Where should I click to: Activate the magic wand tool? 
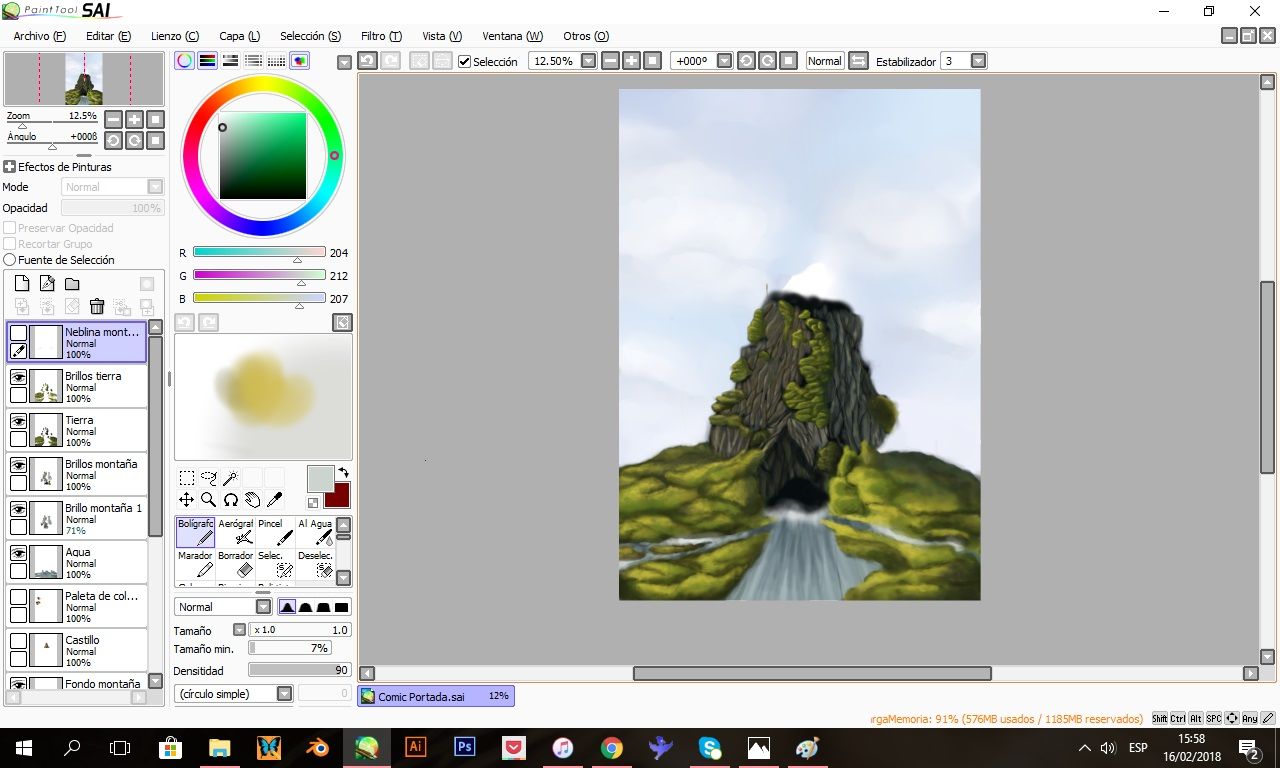pyautogui.click(x=230, y=478)
